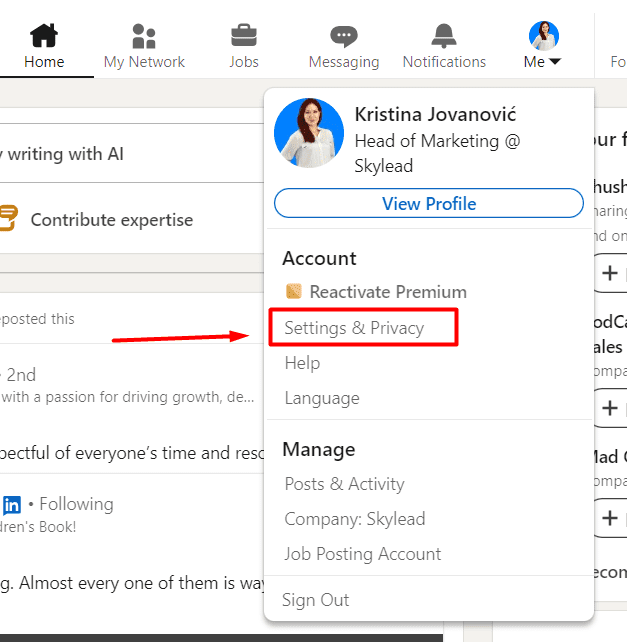Open Posts & Activity
This screenshot has width=627, height=642.
coord(344,484)
